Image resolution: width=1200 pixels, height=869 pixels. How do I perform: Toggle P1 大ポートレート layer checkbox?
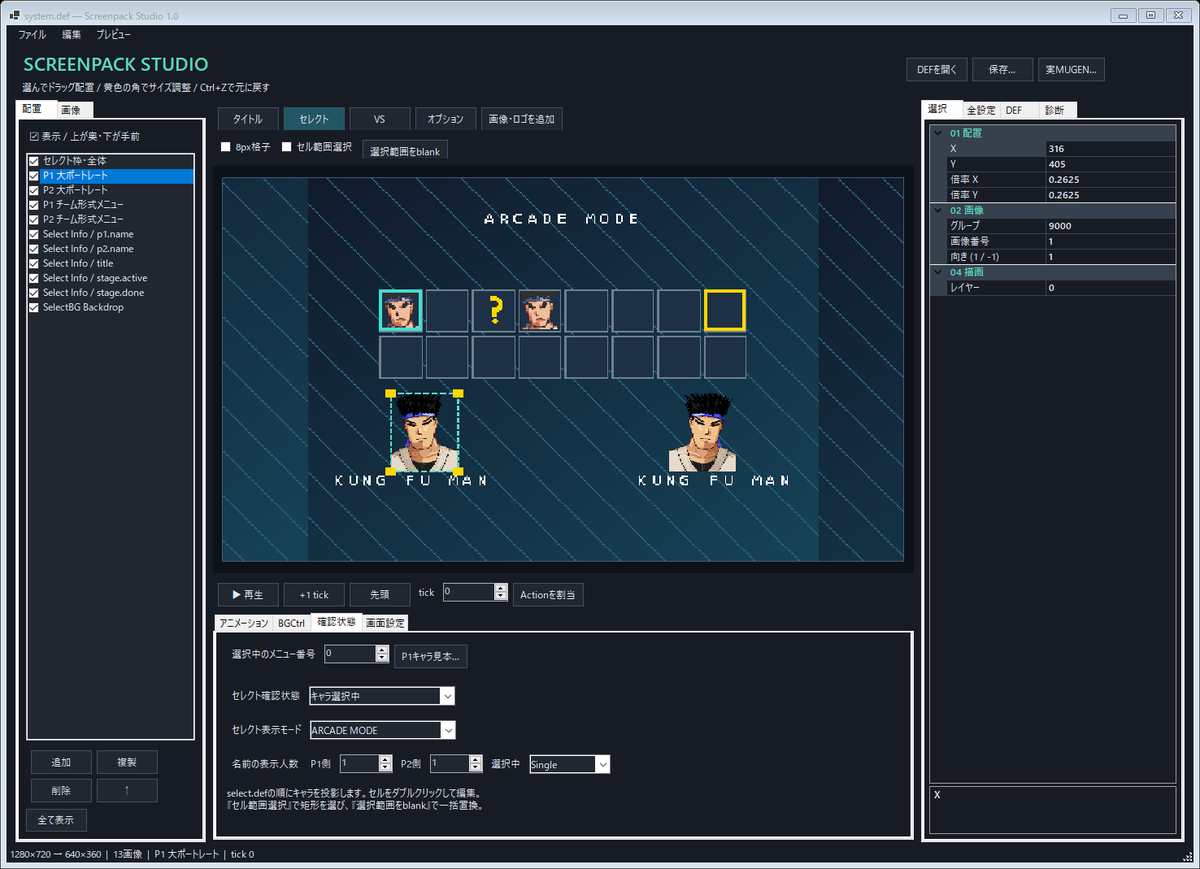[34, 175]
